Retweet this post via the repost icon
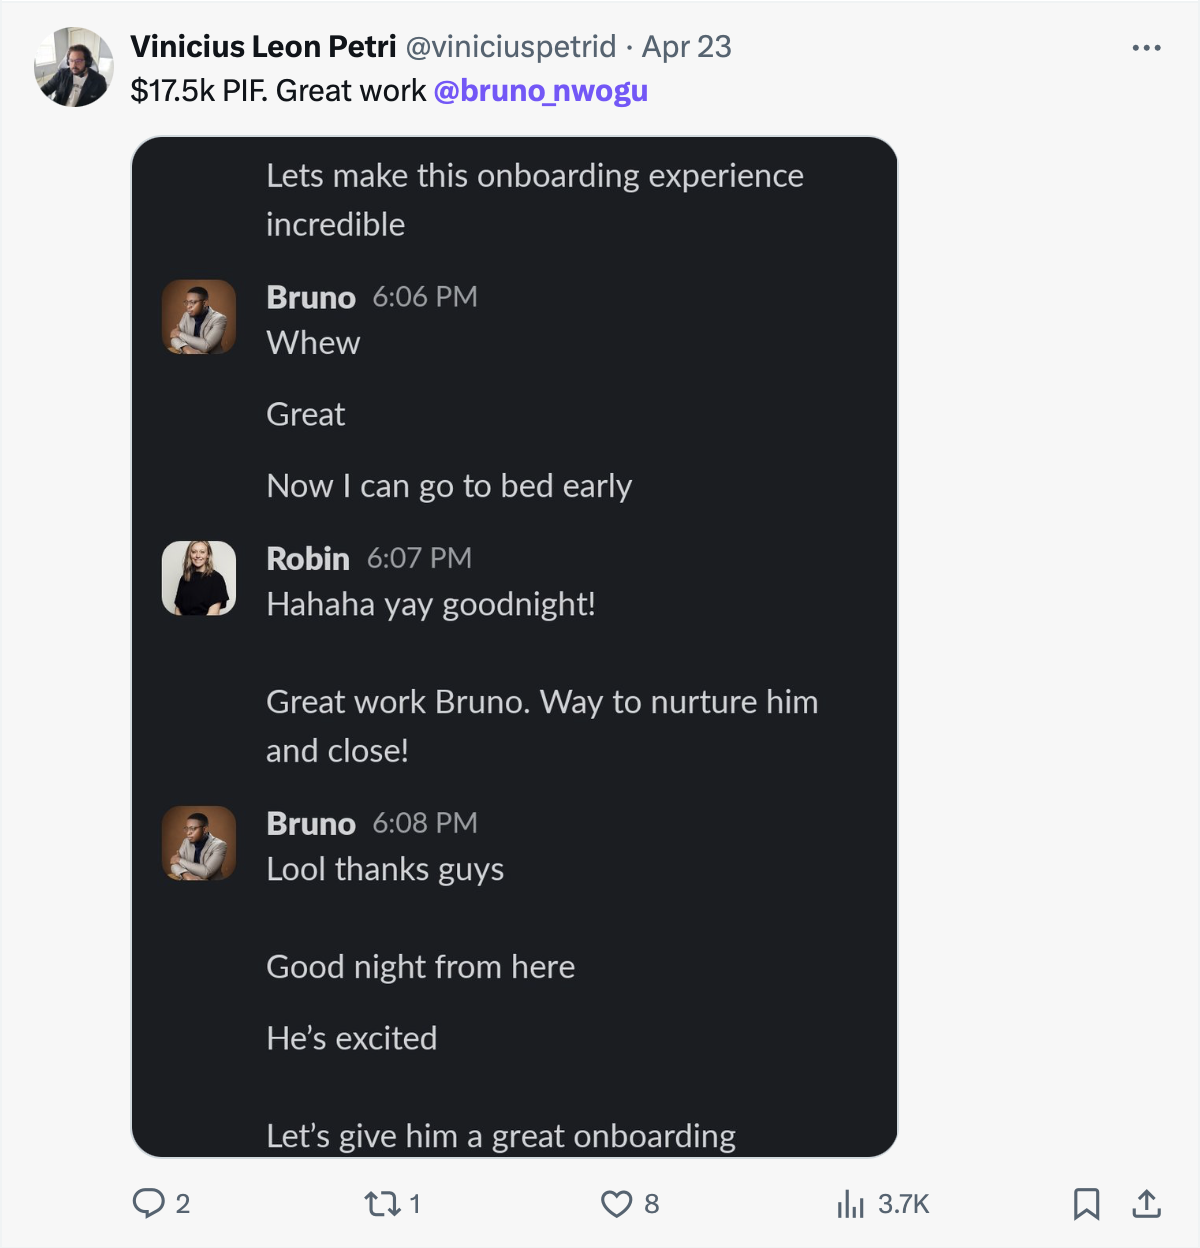The width and height of the screenshot is (1200, 1248). (x=382, y=1203)
